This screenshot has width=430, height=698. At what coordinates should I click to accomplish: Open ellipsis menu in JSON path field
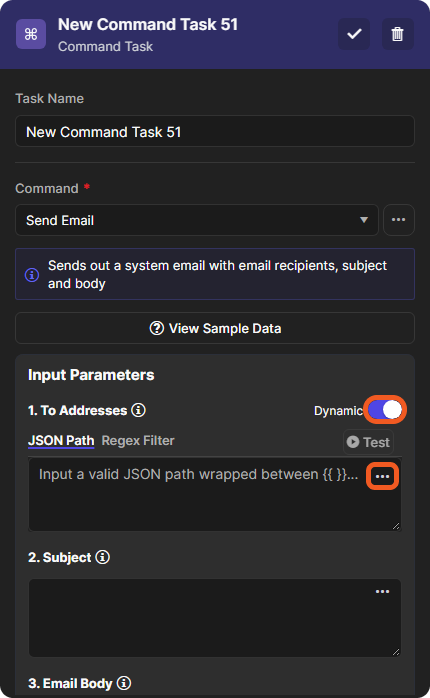point(382,476)
